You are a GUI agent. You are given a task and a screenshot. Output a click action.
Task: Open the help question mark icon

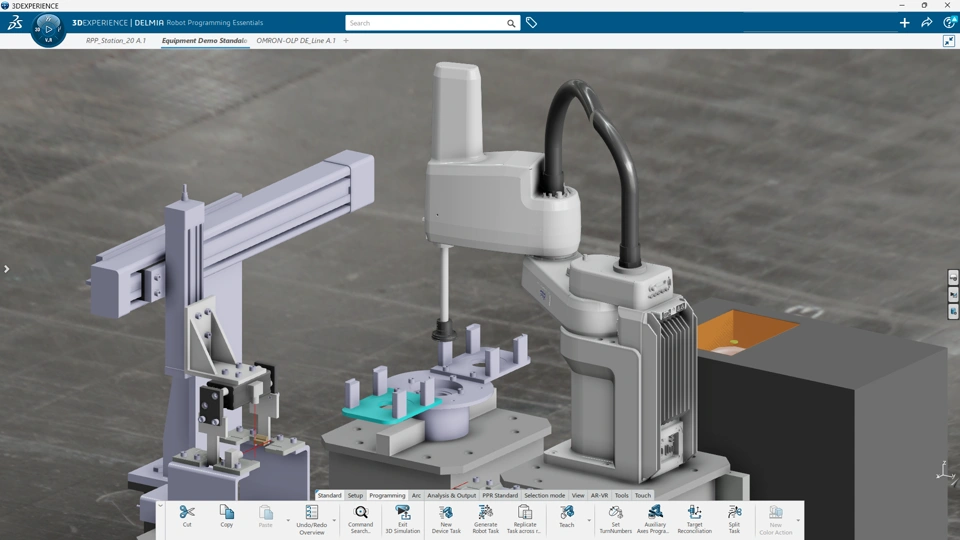(949, 23)
